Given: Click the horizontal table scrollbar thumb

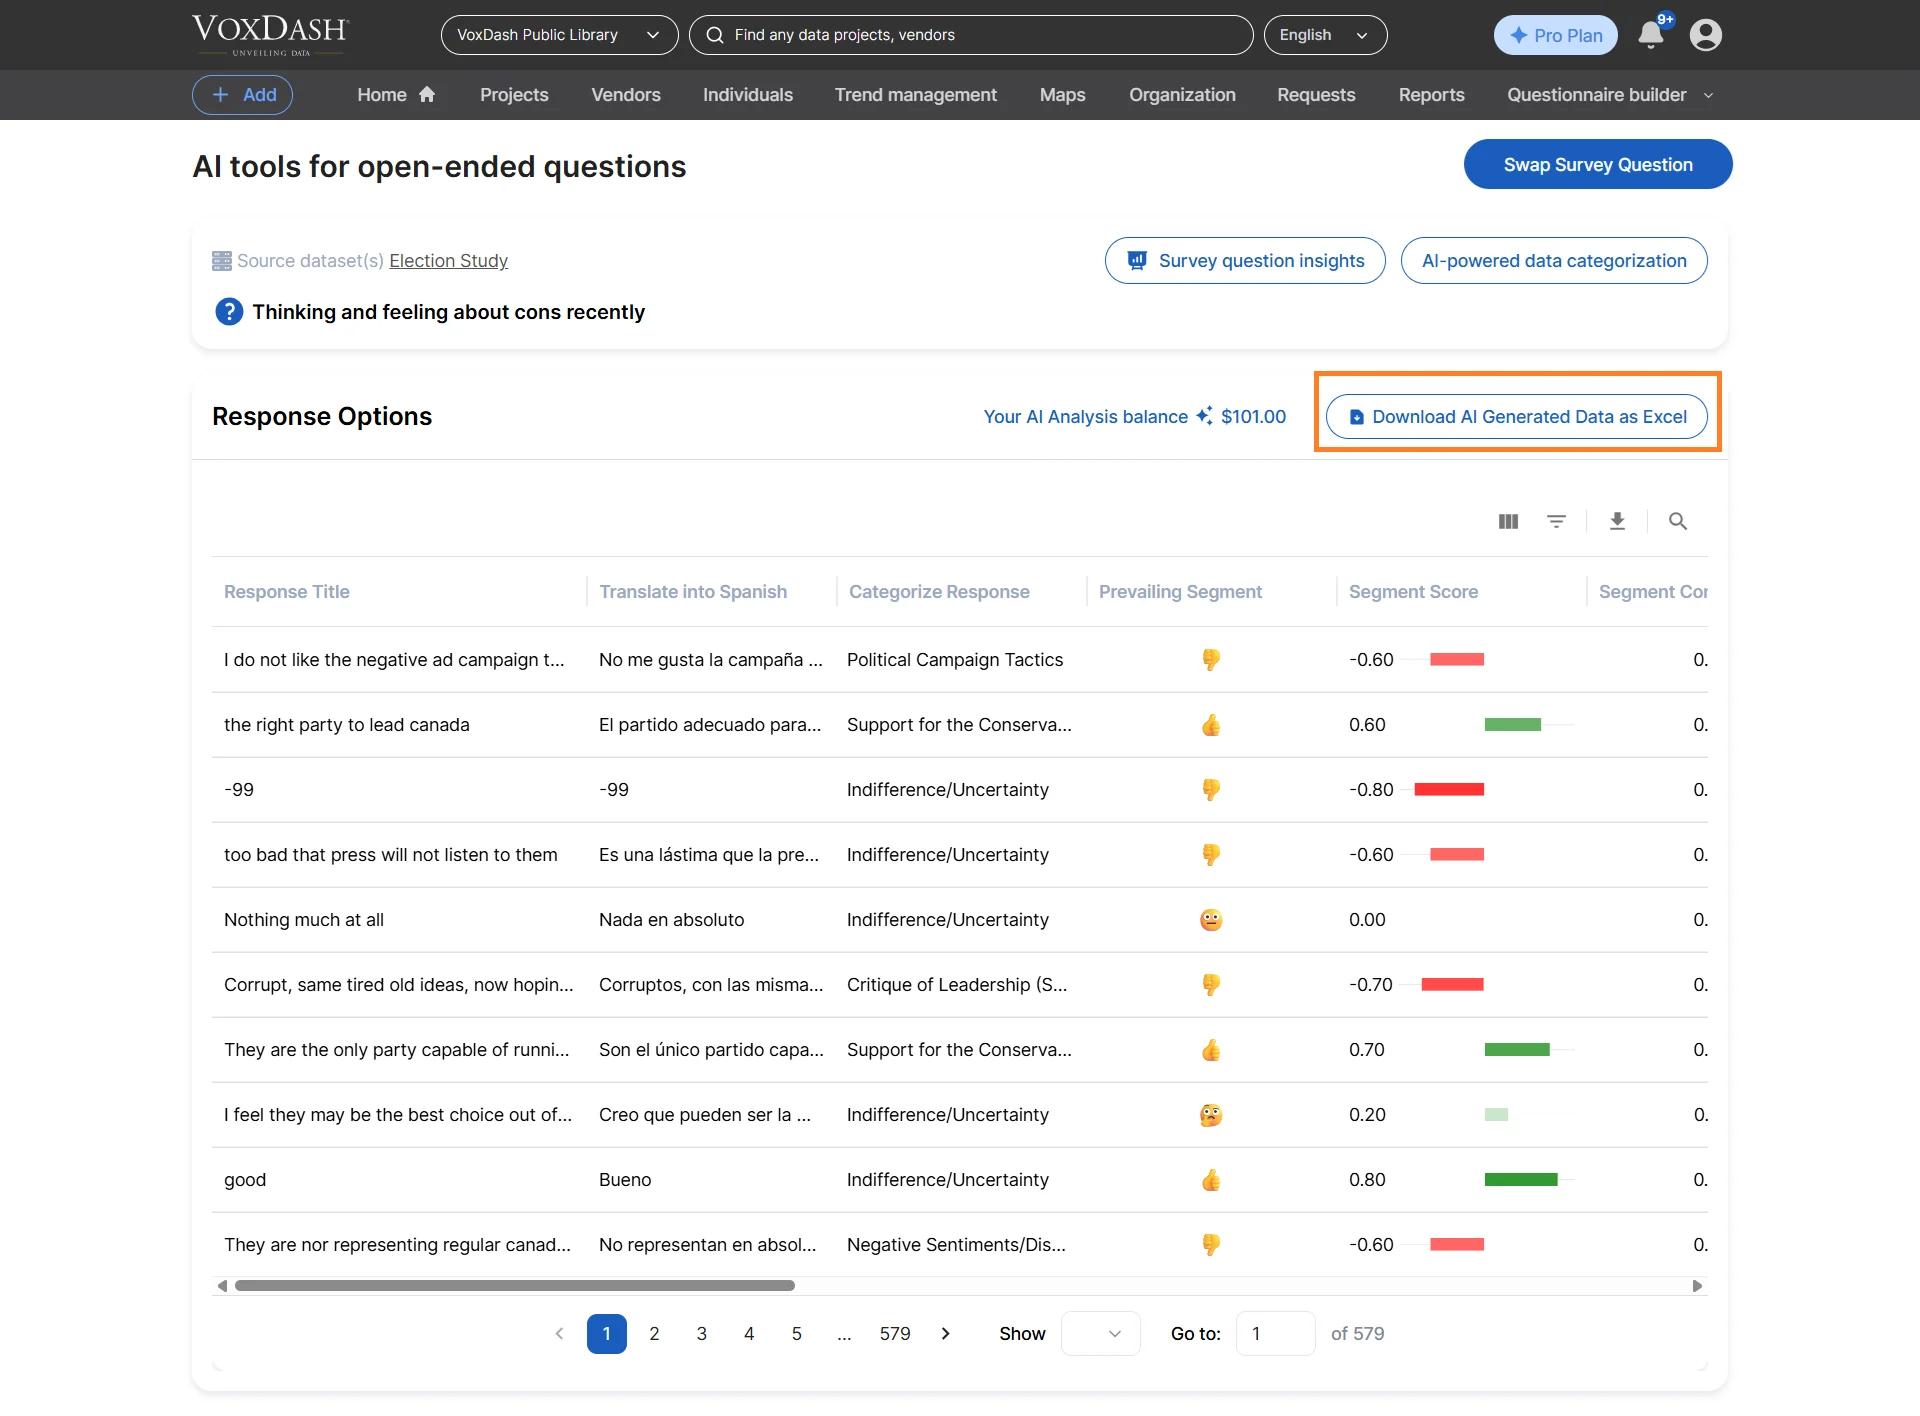Looking at the screenshot, I should tap(514, 1286).
